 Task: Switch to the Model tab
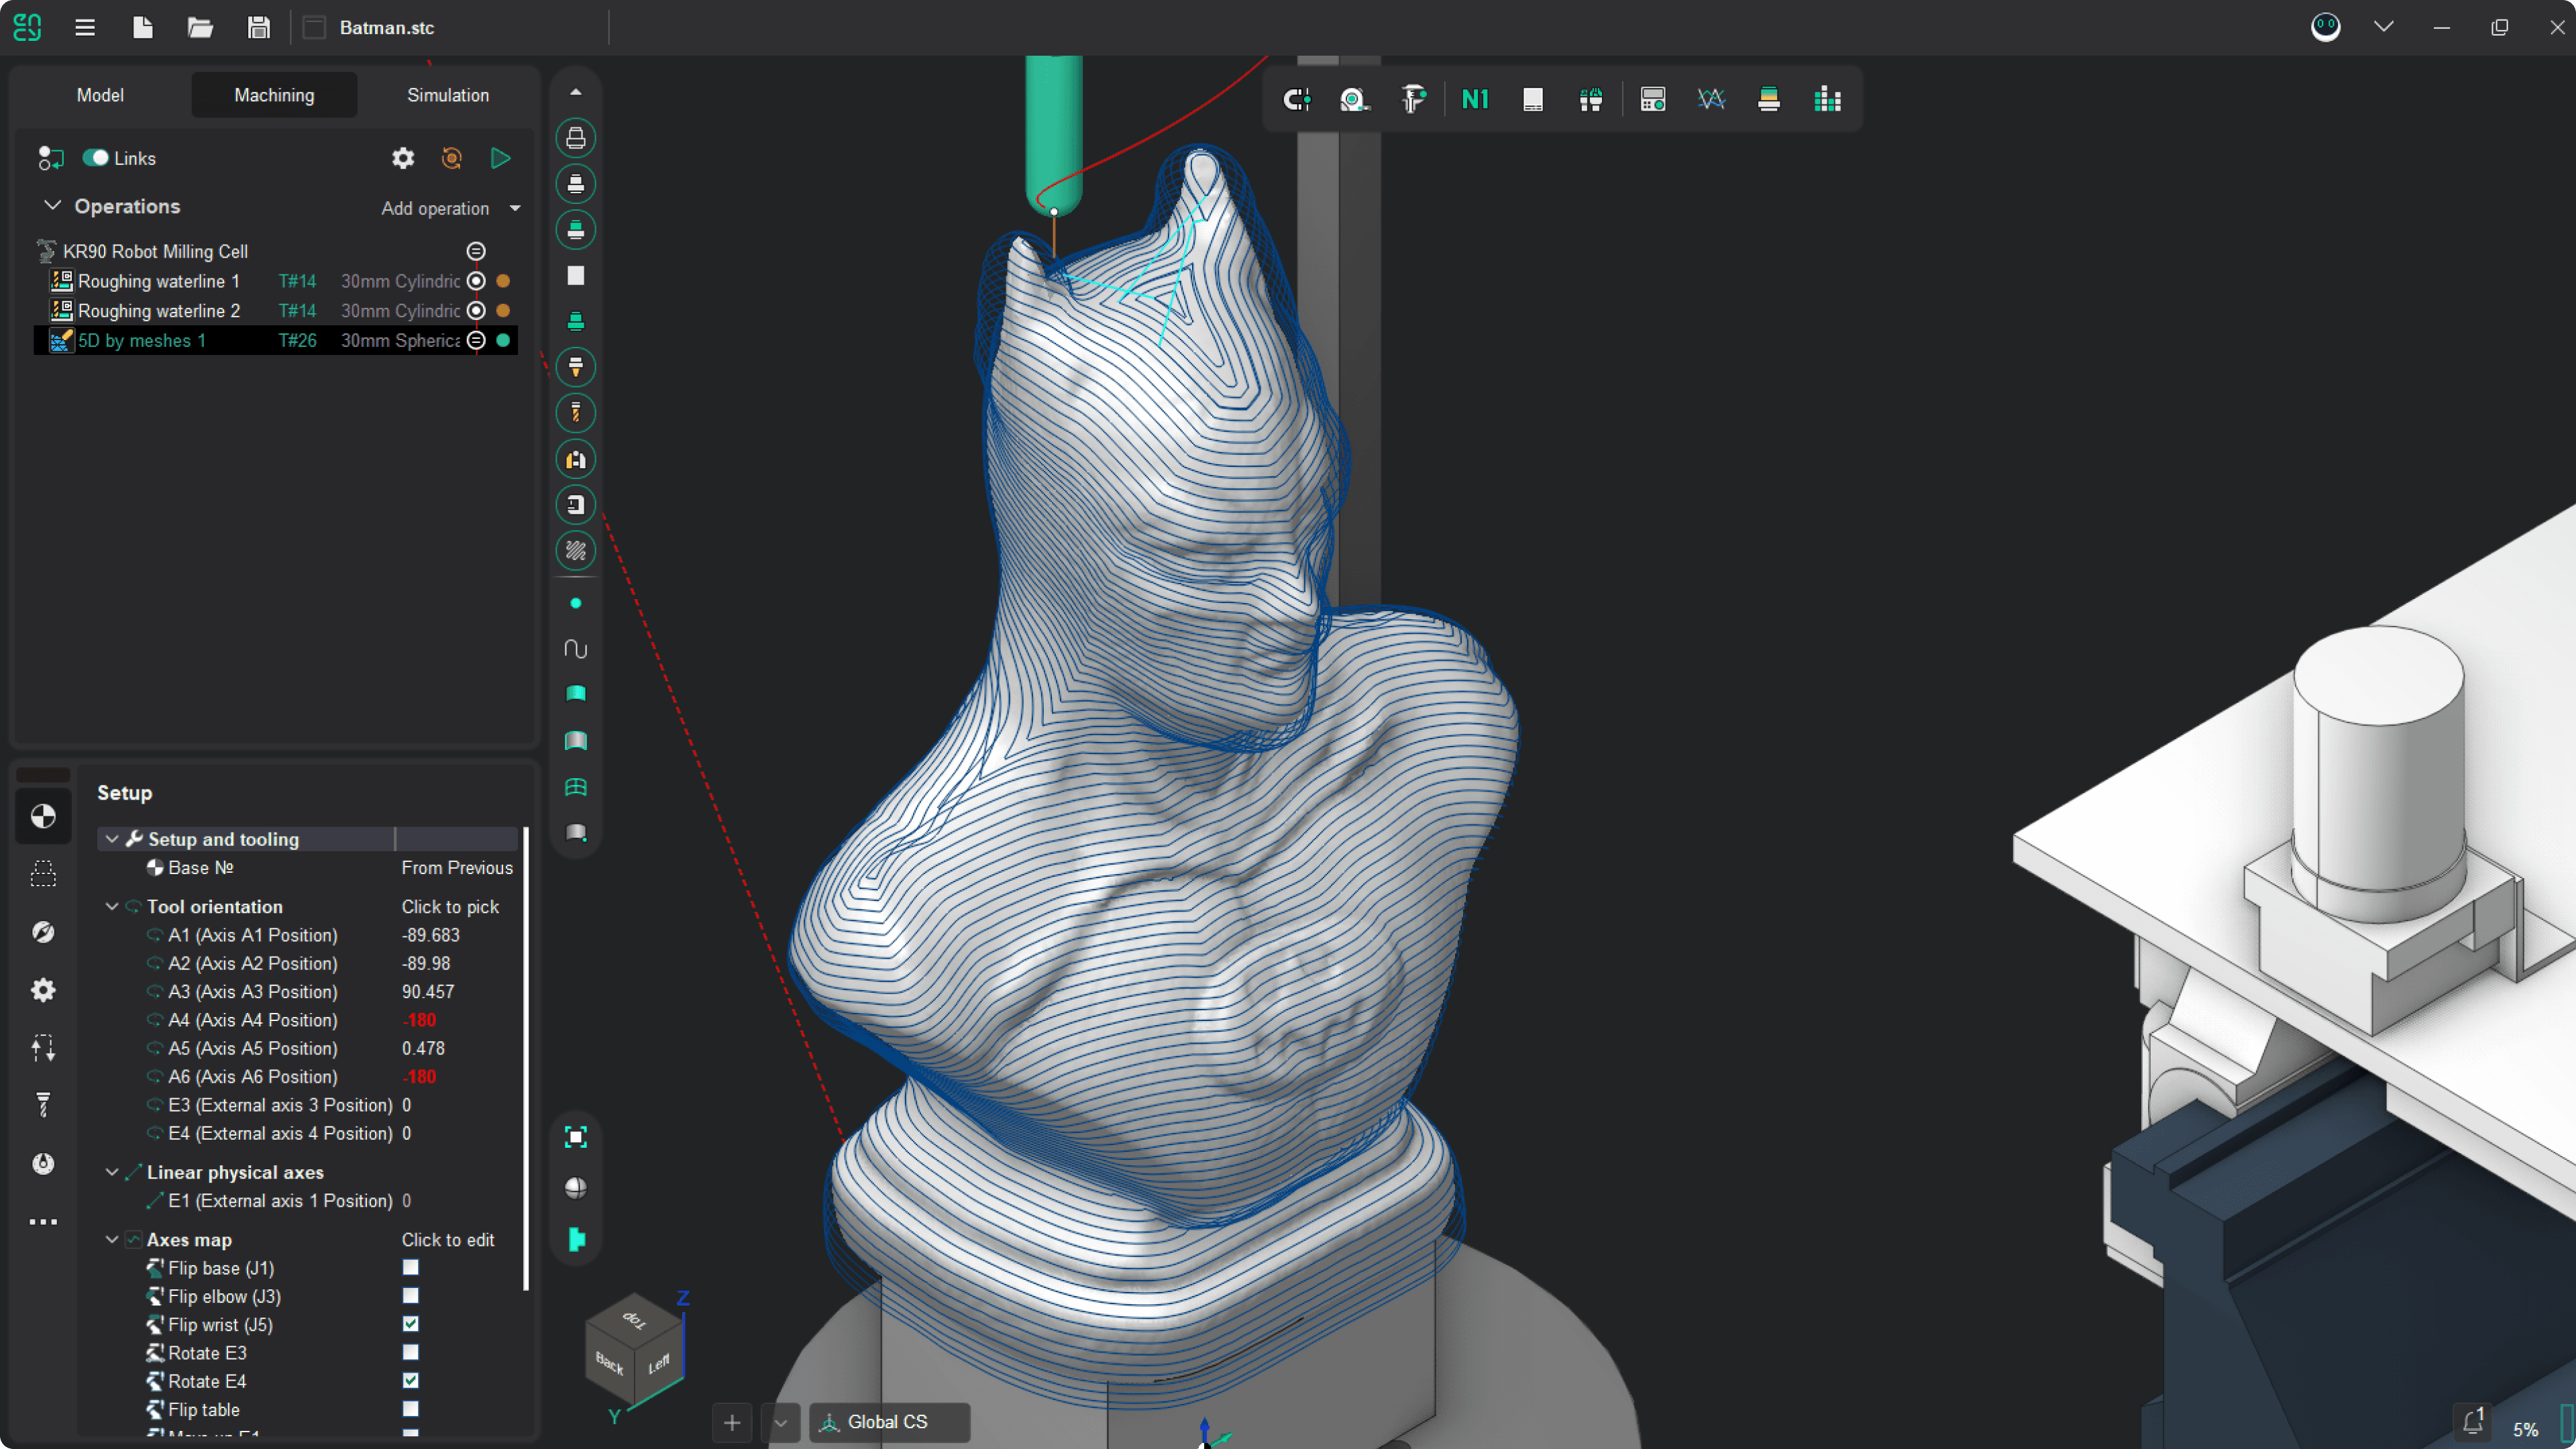(100, 95)
